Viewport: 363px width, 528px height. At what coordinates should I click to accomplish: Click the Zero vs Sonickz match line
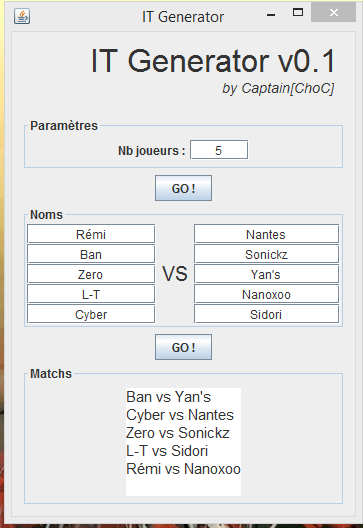(x=178, y=433)
